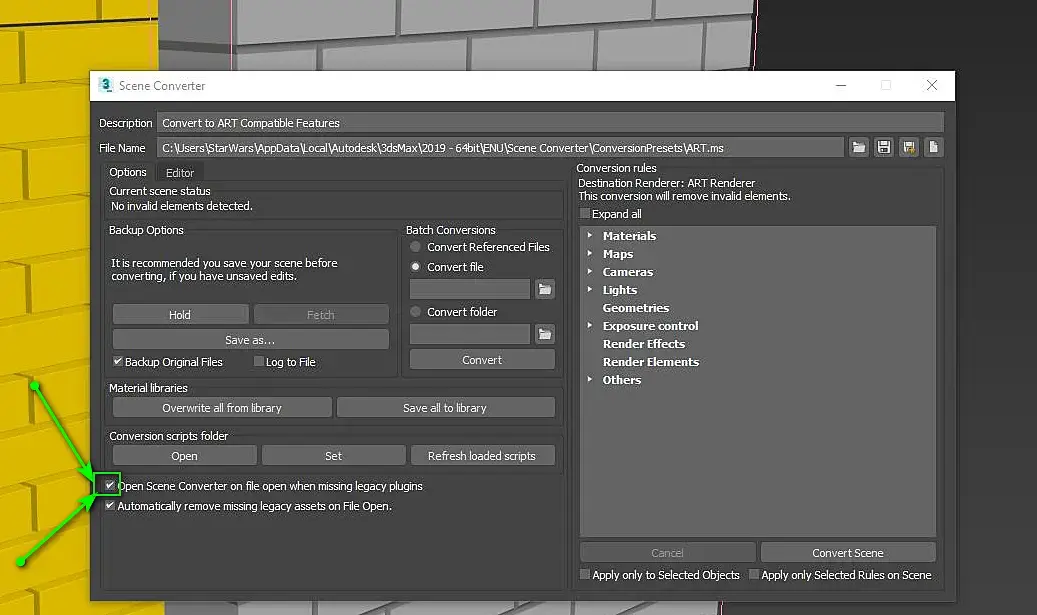Screen dimensions: 1037x615
Task: Click the File Name path field
Action: (x=500, y=147)
